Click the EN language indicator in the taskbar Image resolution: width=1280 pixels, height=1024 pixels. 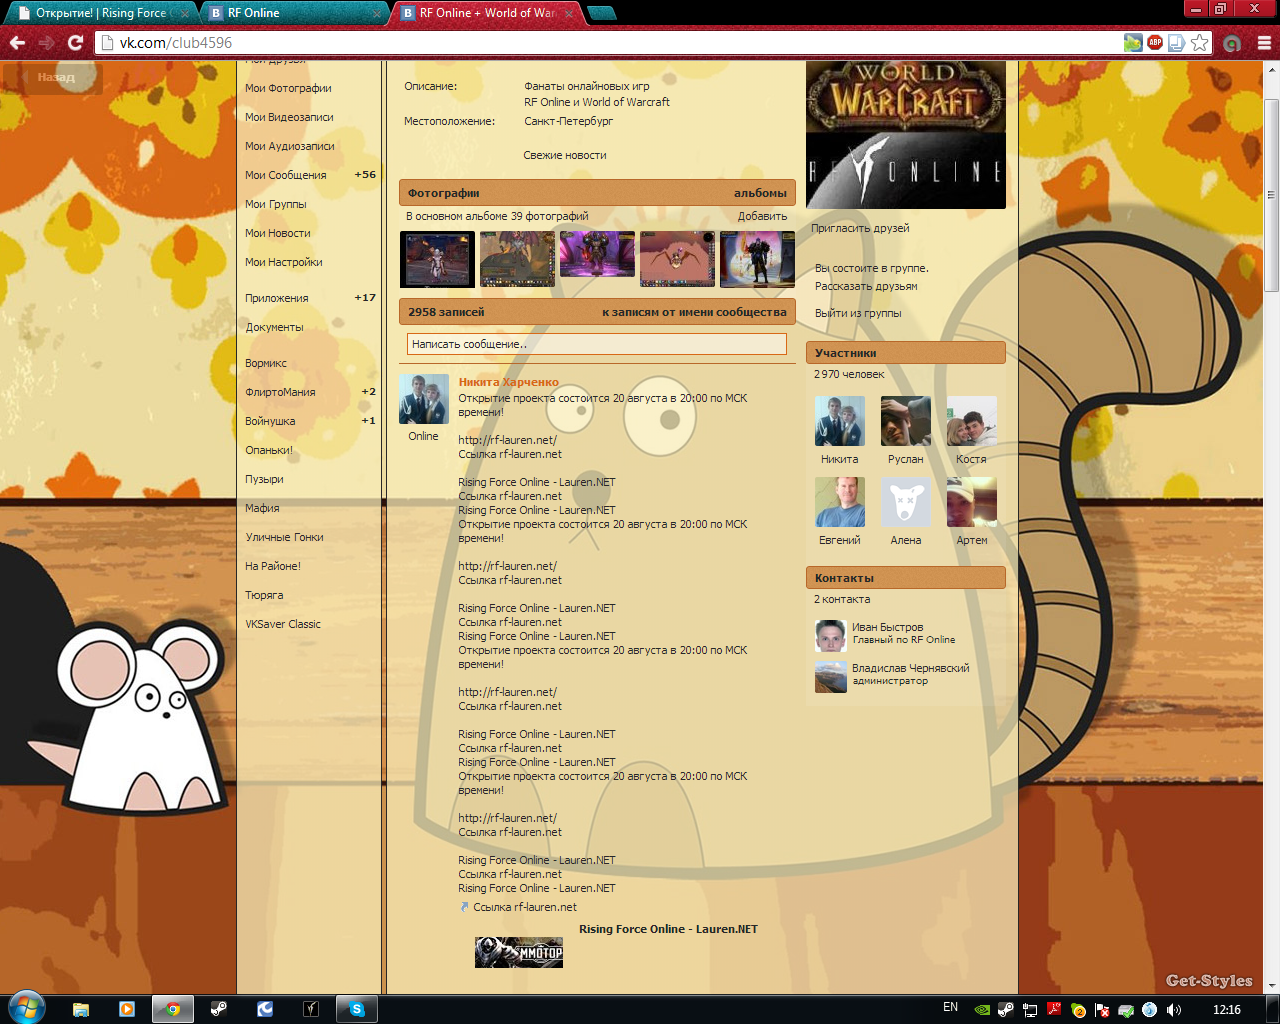tap(950, 1007)
